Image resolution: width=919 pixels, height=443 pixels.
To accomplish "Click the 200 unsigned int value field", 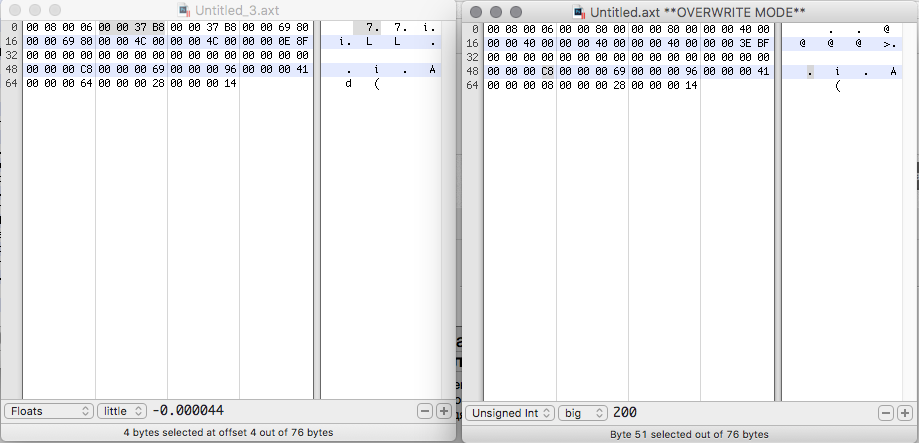I will pos(625,413).
